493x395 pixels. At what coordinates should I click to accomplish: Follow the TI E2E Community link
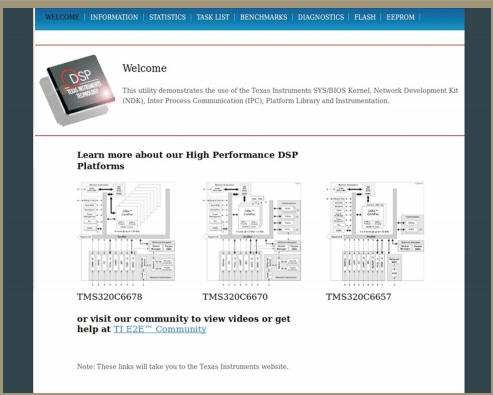pyautogui.click(x=160, y=329)
